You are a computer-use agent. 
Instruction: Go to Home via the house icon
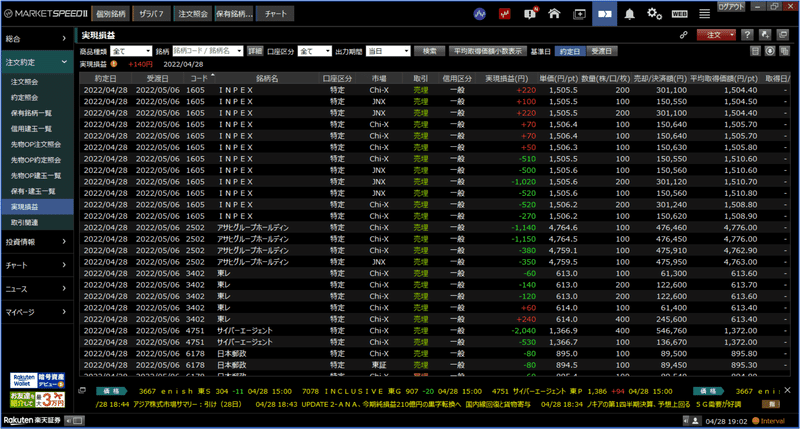[554, 14]
